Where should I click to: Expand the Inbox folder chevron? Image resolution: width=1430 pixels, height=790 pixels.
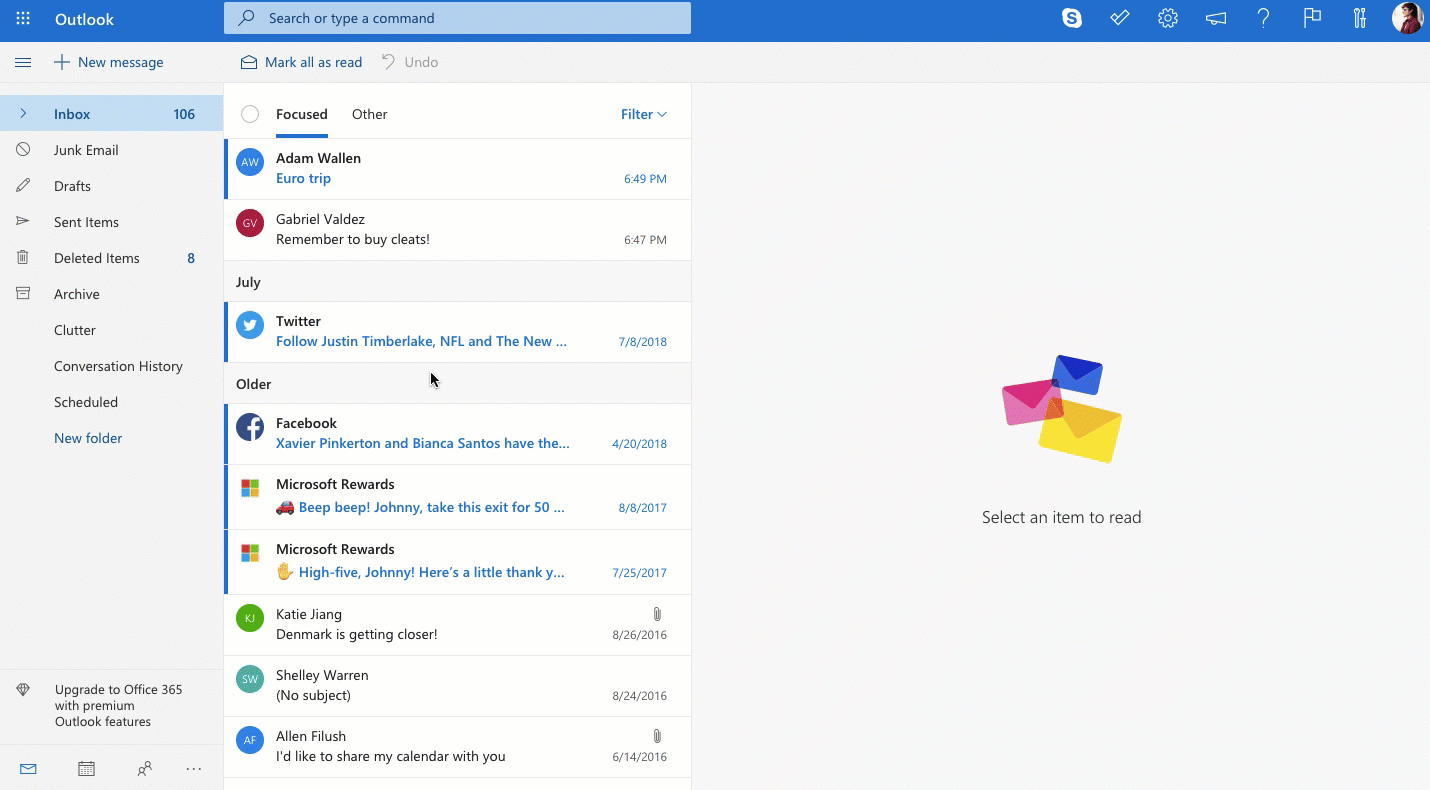pyautogui.click(x=23, y=114)
